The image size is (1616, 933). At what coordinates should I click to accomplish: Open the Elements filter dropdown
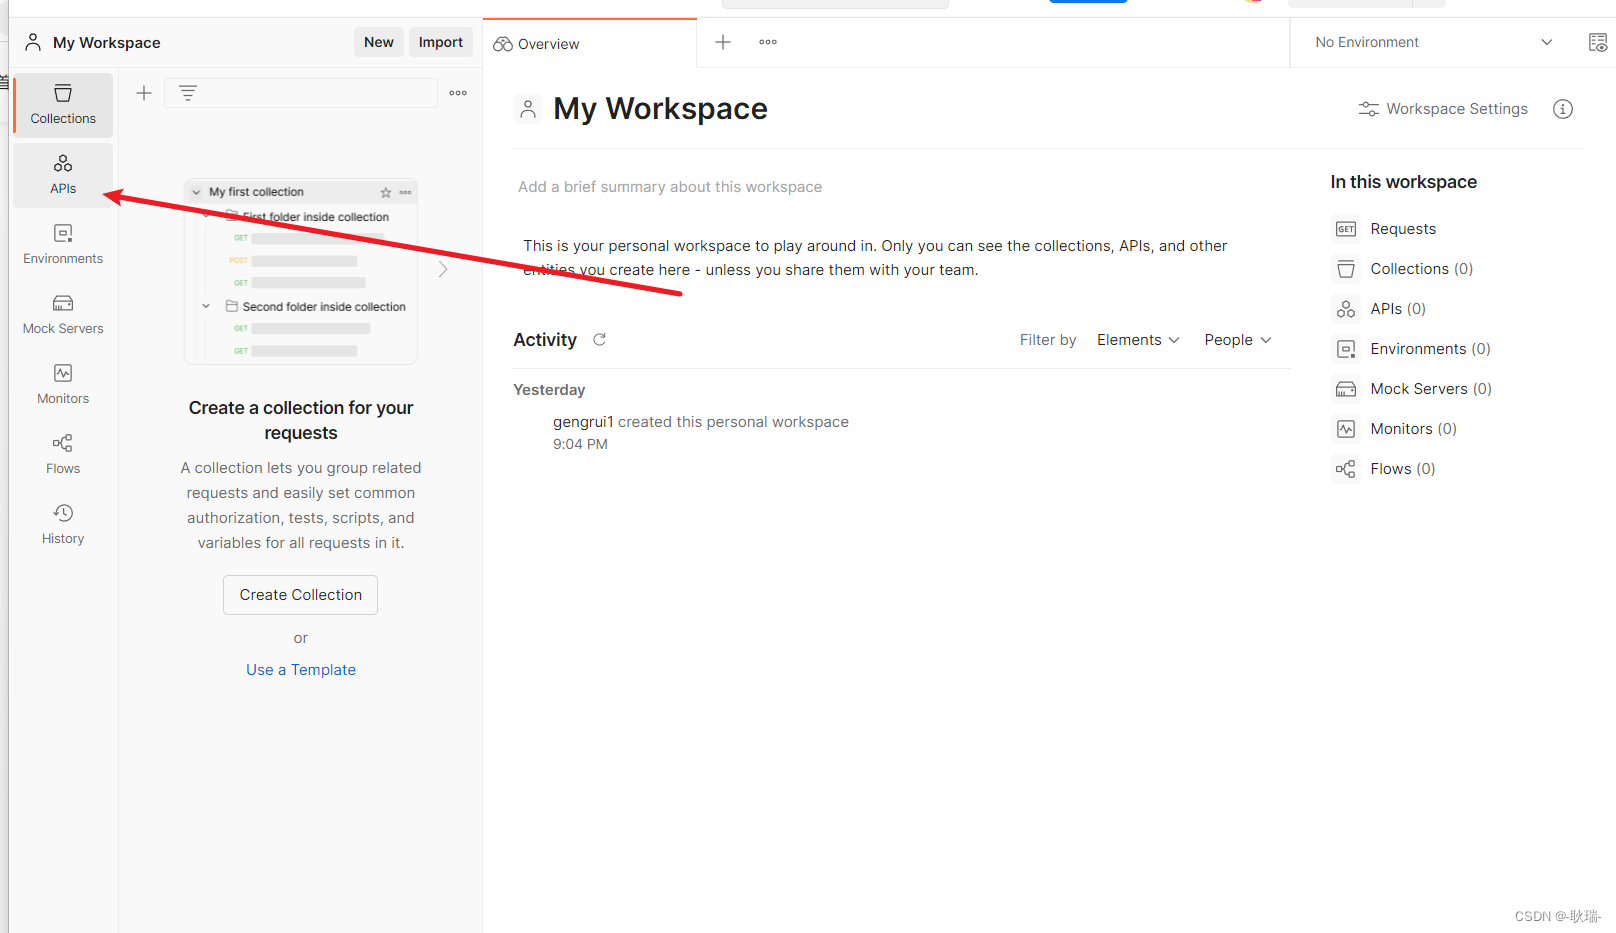tap(1138, 340)
